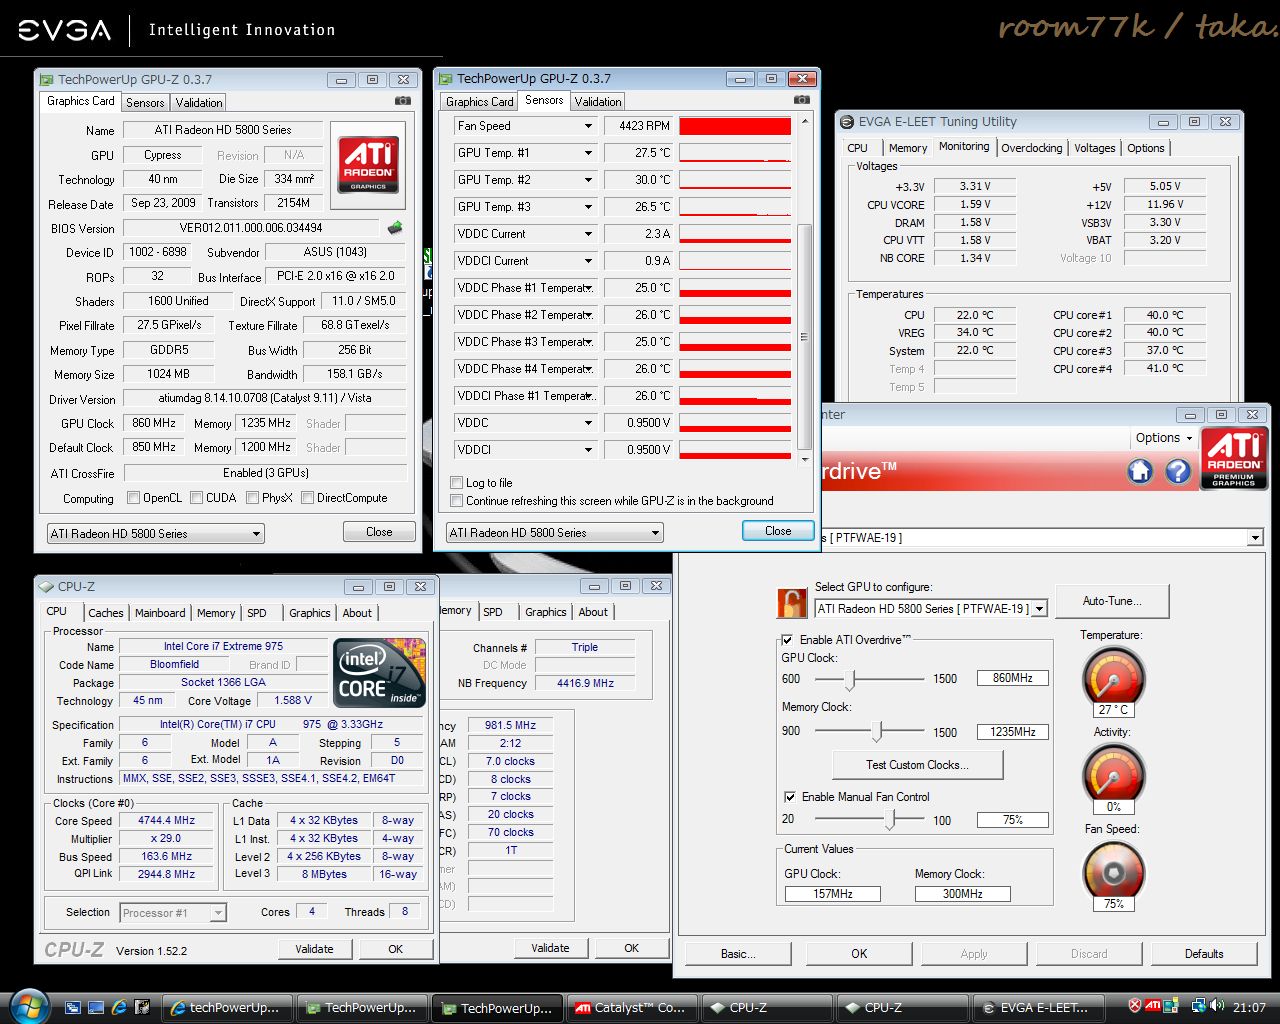This screenshot has height=1024, width=1280.
Task: Click the Memory Clock slider handle
Action: (878, 732)
